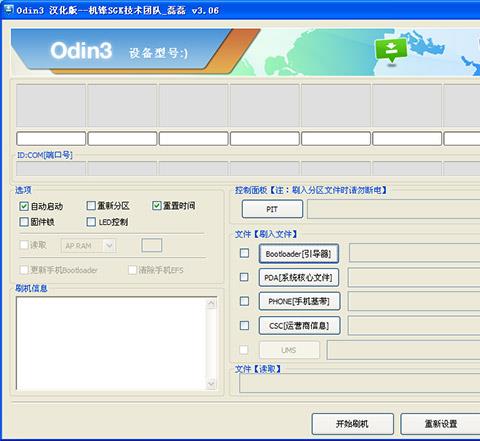480x441 pixels.
Task: Click the 设备型号:) banner text
Action: point(158,53)
